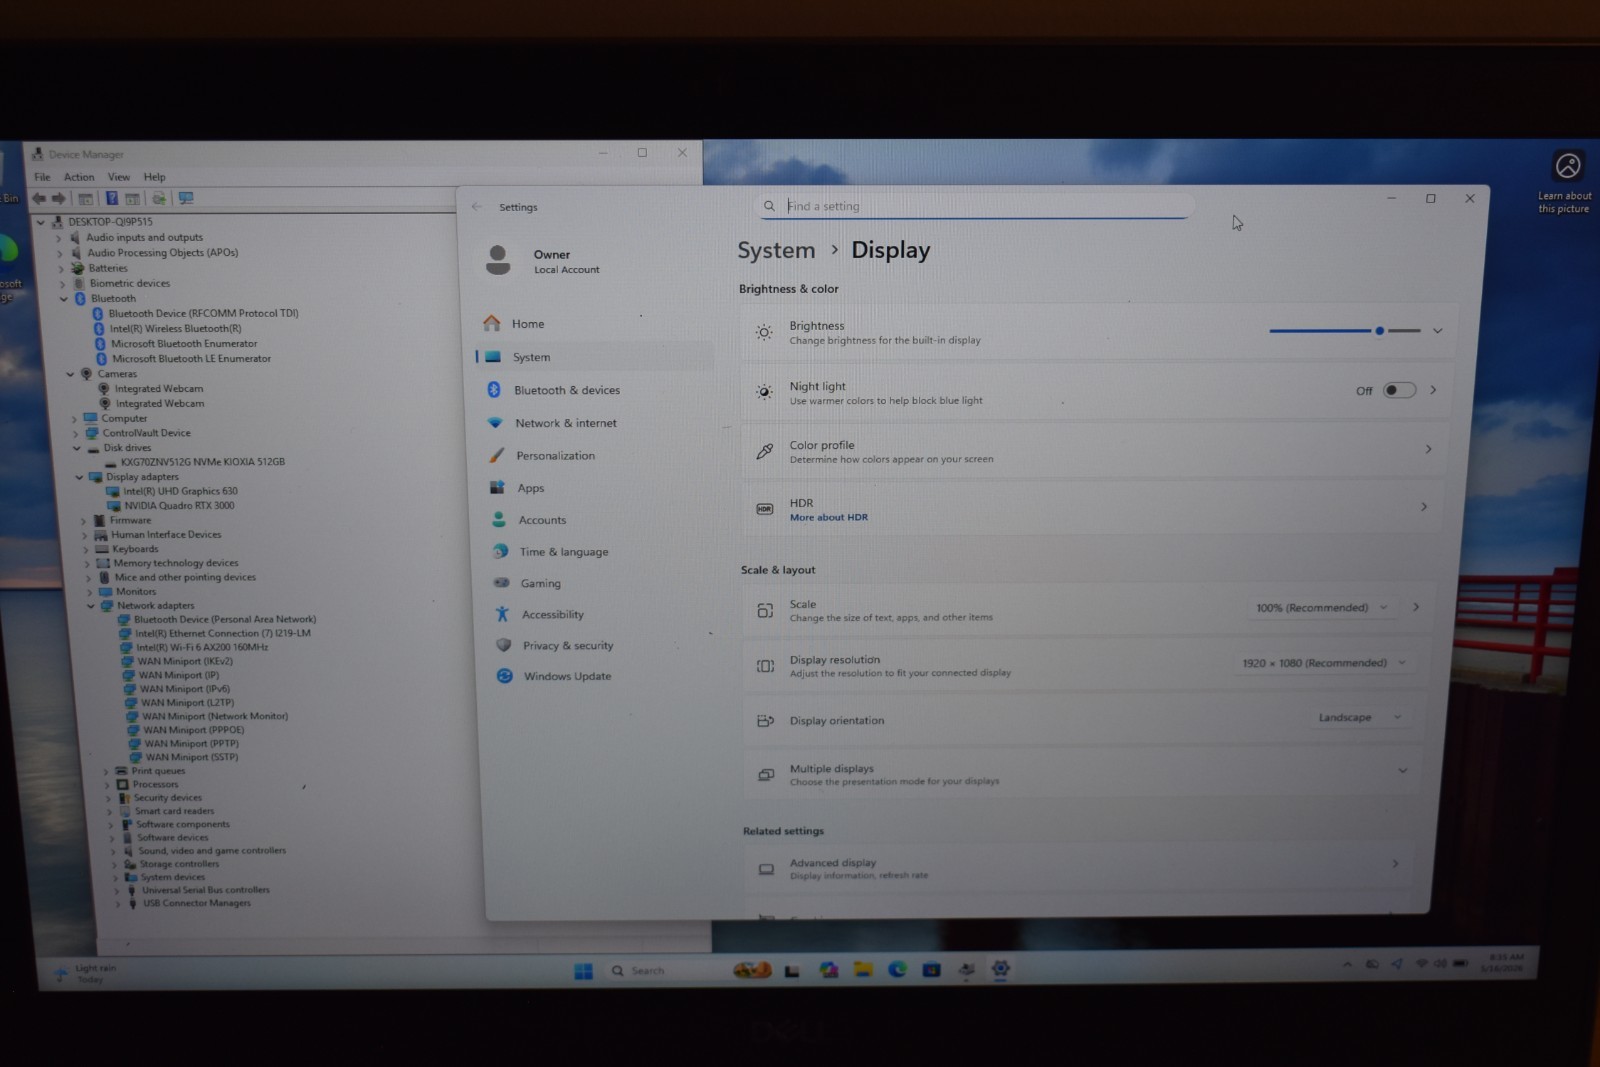Viewport: 1600px width, 1067px height.
Task: Expand the Multiple displays section
Action: (x=1402, y=771)
